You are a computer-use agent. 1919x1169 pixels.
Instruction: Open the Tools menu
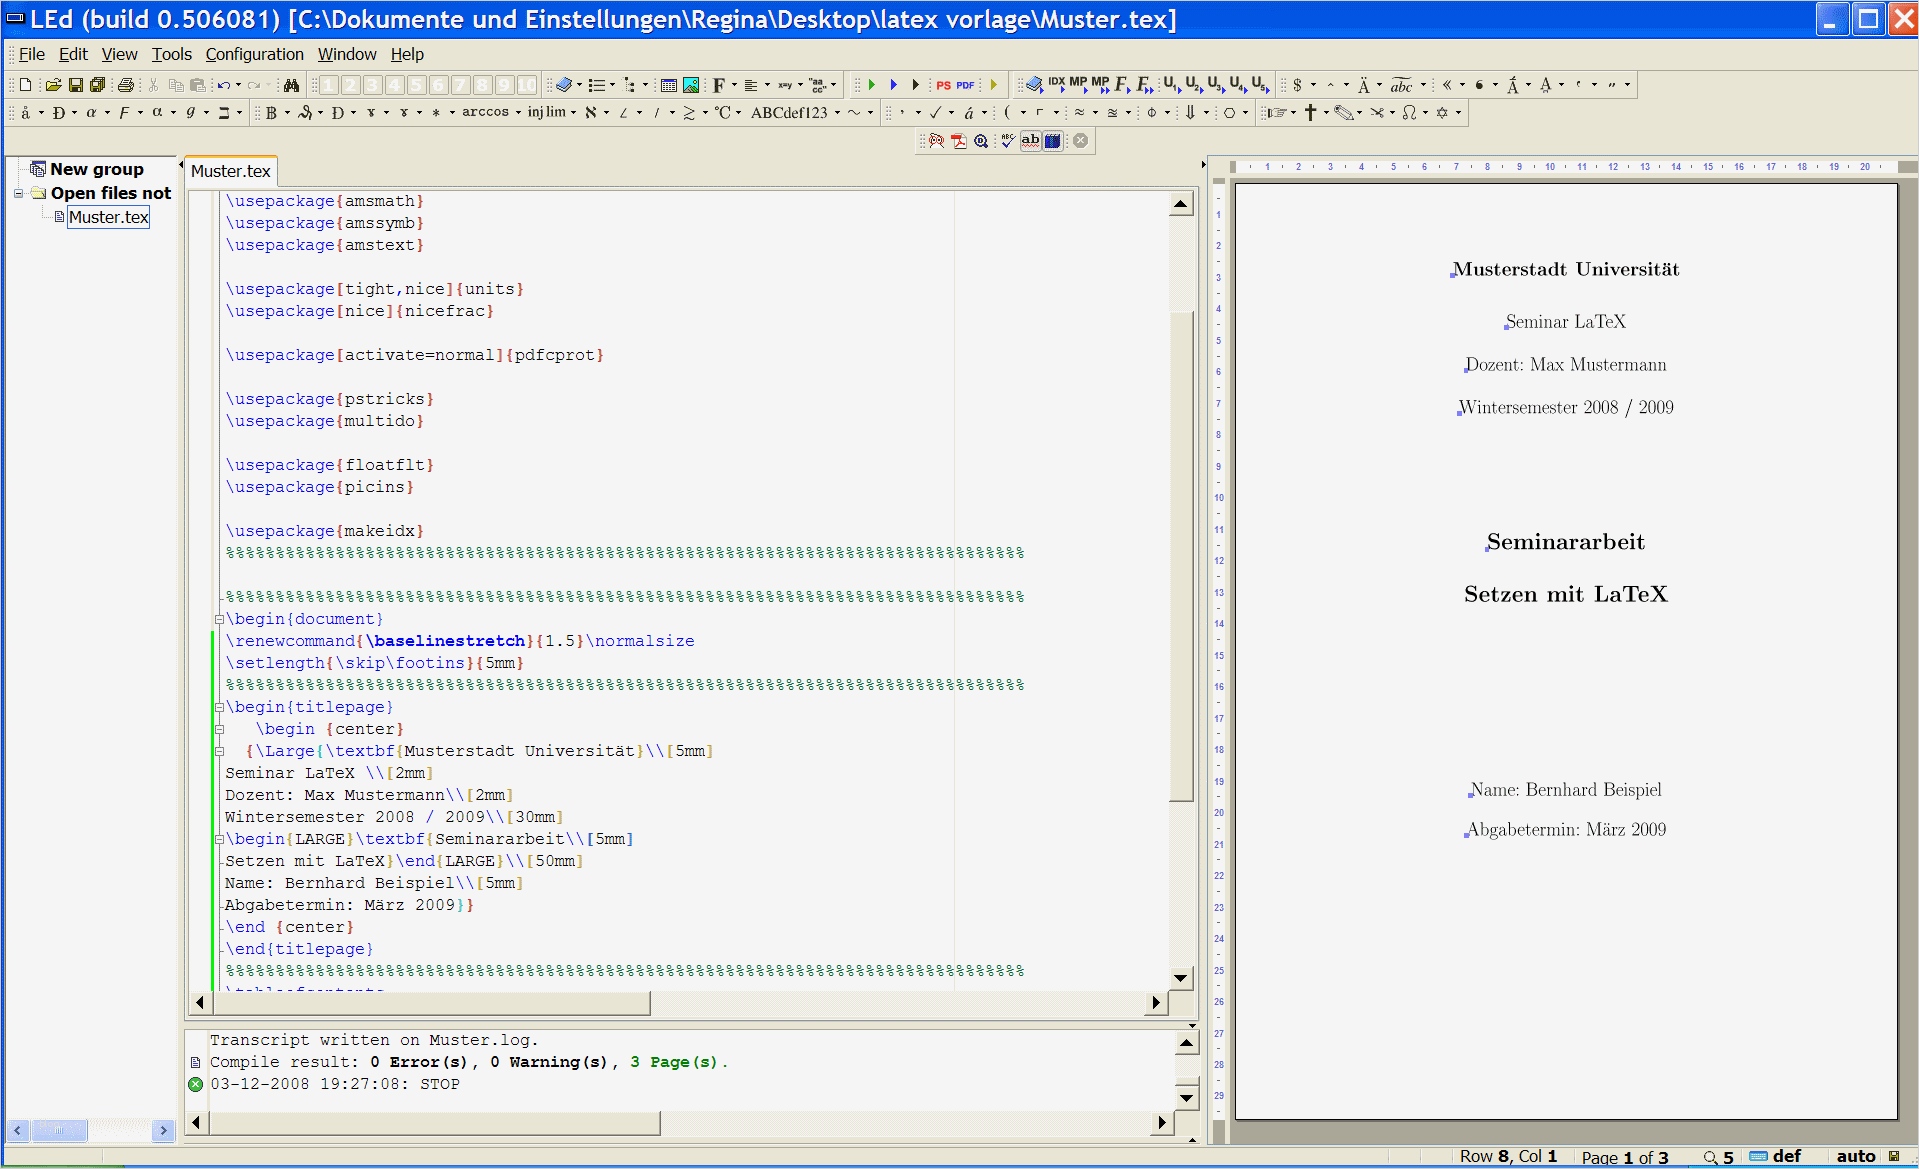[x=171, y=54]
